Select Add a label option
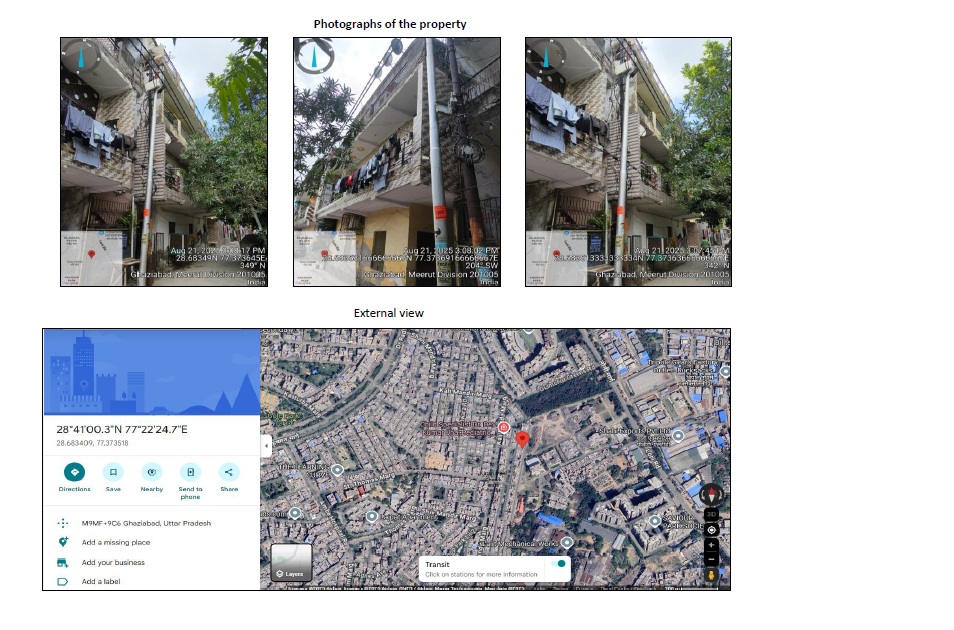This screenshot has height=630, width=954. 101,581
